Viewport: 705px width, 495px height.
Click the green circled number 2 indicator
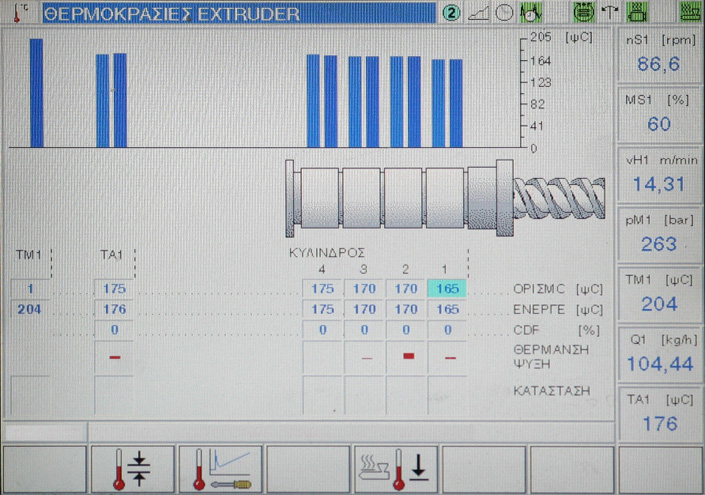click(x=452, y=13)
